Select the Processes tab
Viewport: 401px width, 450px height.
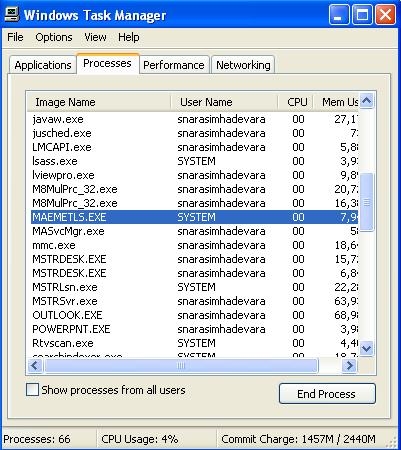(x=107, y=63)
